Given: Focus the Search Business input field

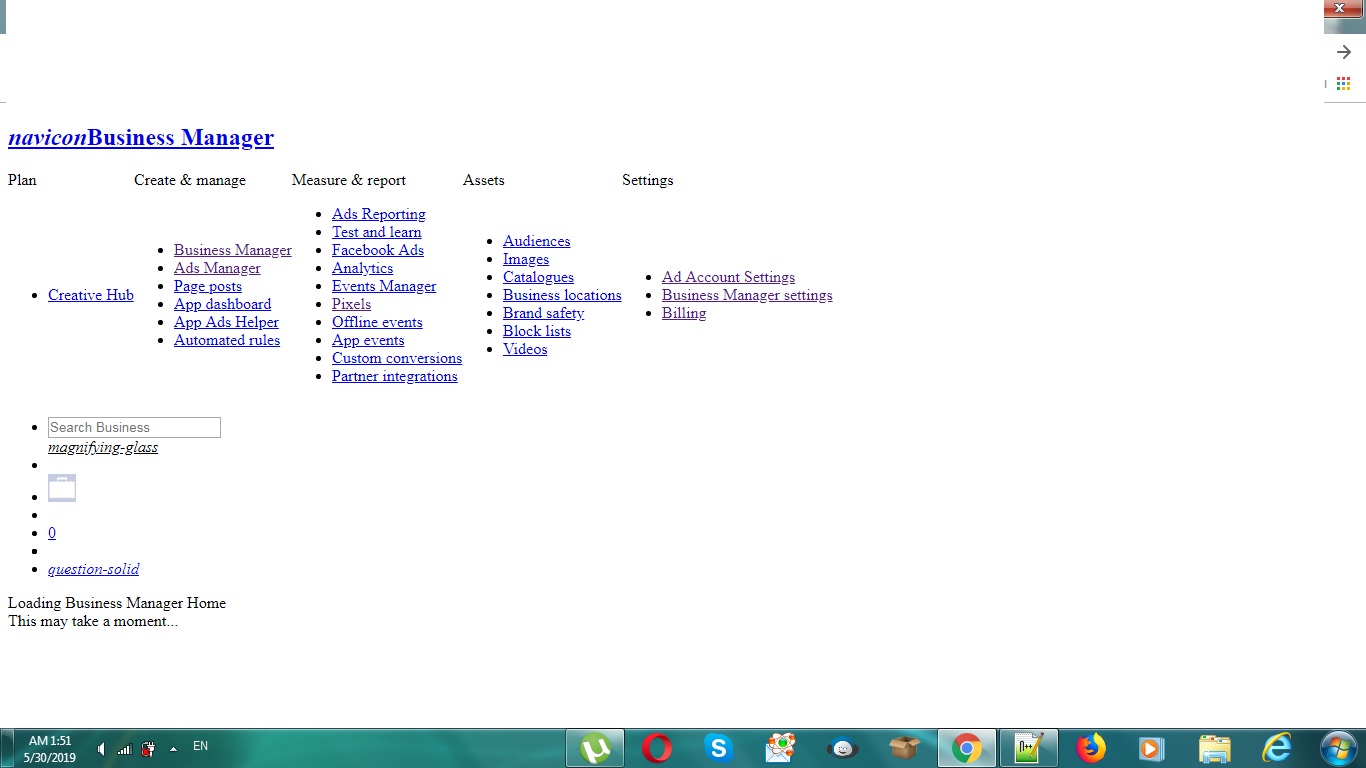Looking at the screenshot, I should coord(134,427).
